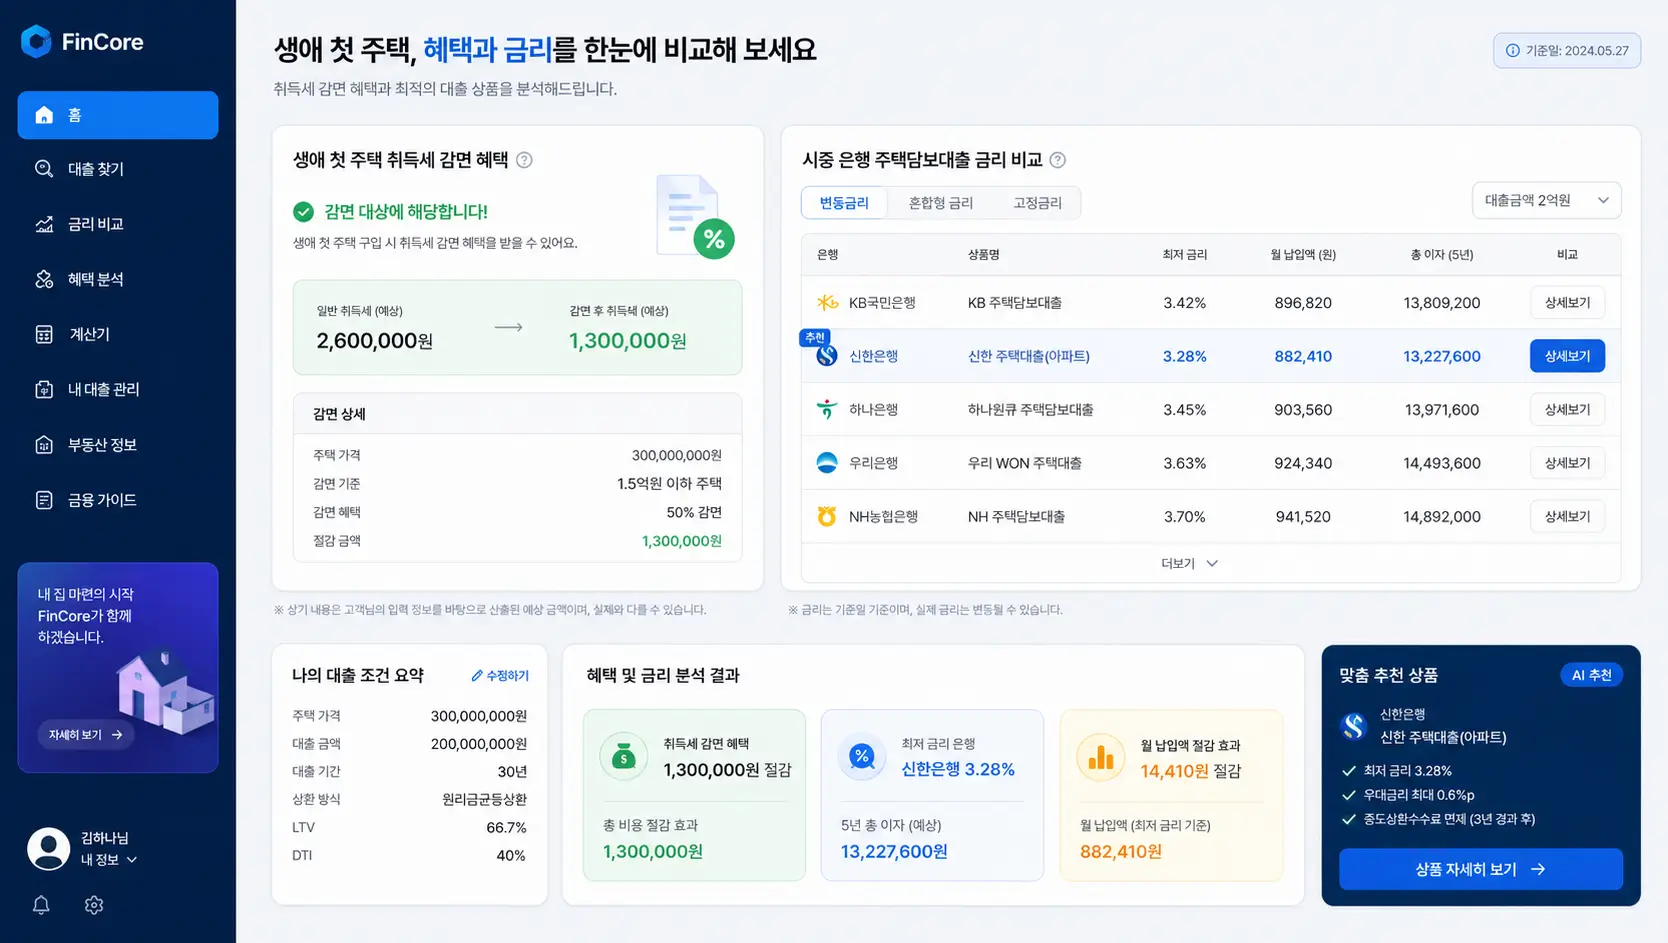Viewport: 1668px width, 943px height.
Task: Click the money bag 취득세 감면 혜택 icon
Action: (x=624, y=757)
